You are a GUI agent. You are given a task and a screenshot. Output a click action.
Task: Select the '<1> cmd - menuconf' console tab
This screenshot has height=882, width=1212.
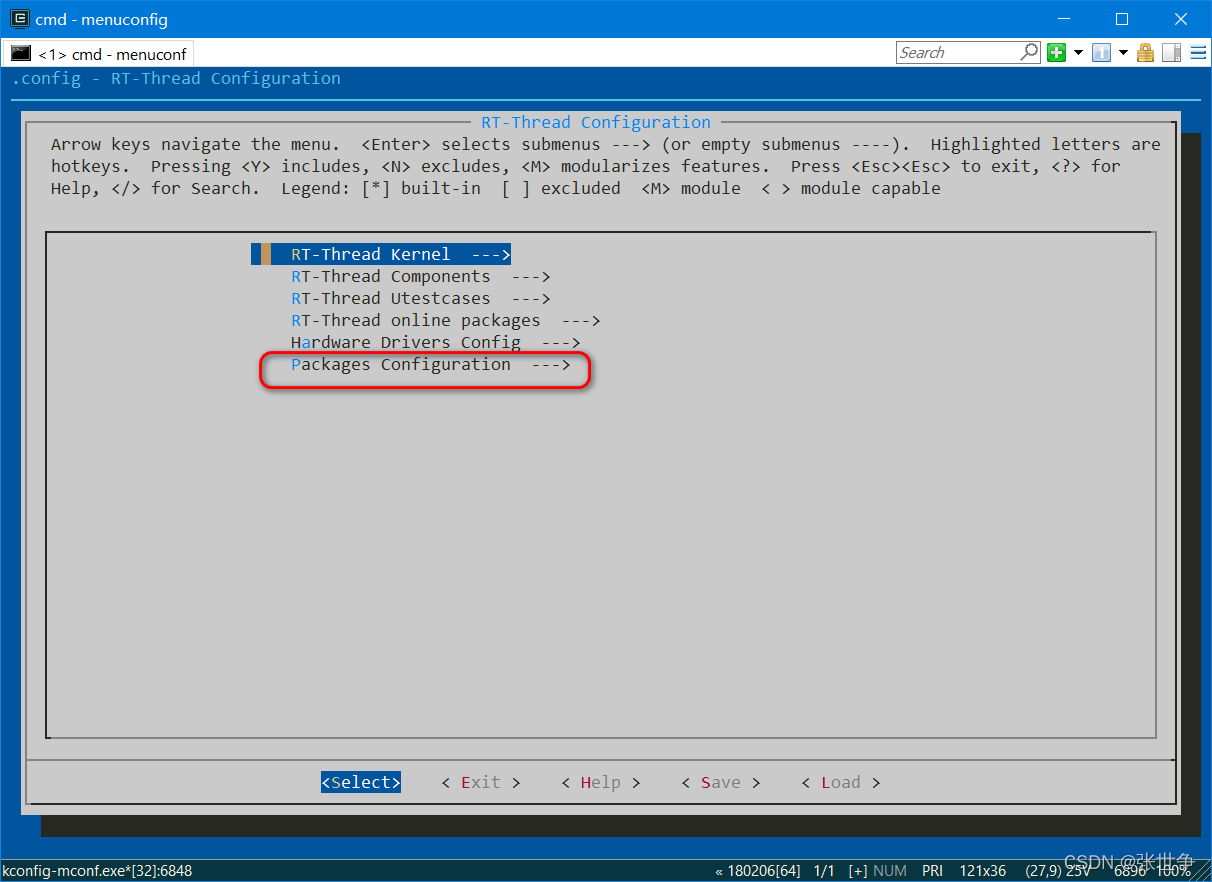pyautogui.click(x=98, y=54)
